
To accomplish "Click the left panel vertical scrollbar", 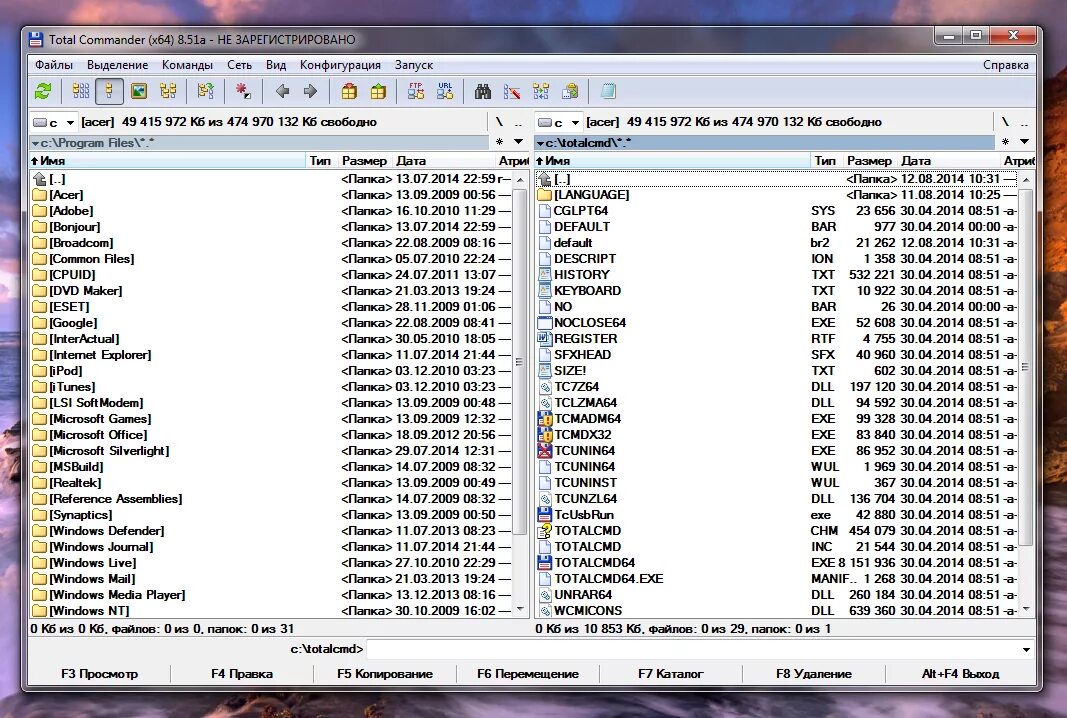I will pos(520,395).
